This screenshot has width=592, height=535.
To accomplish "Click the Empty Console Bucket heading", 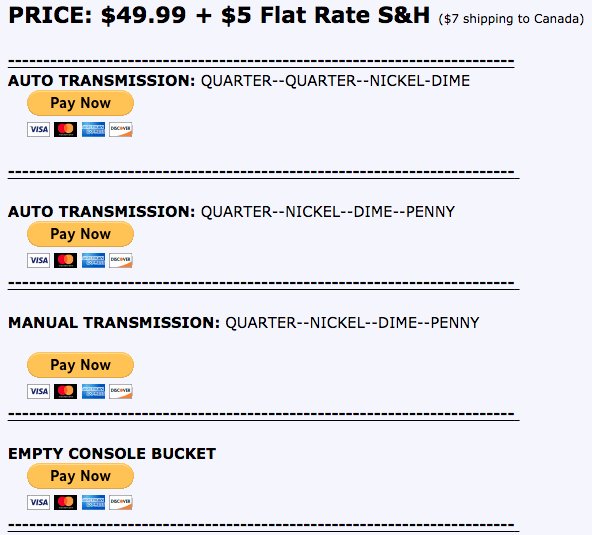I will point(112,453).
